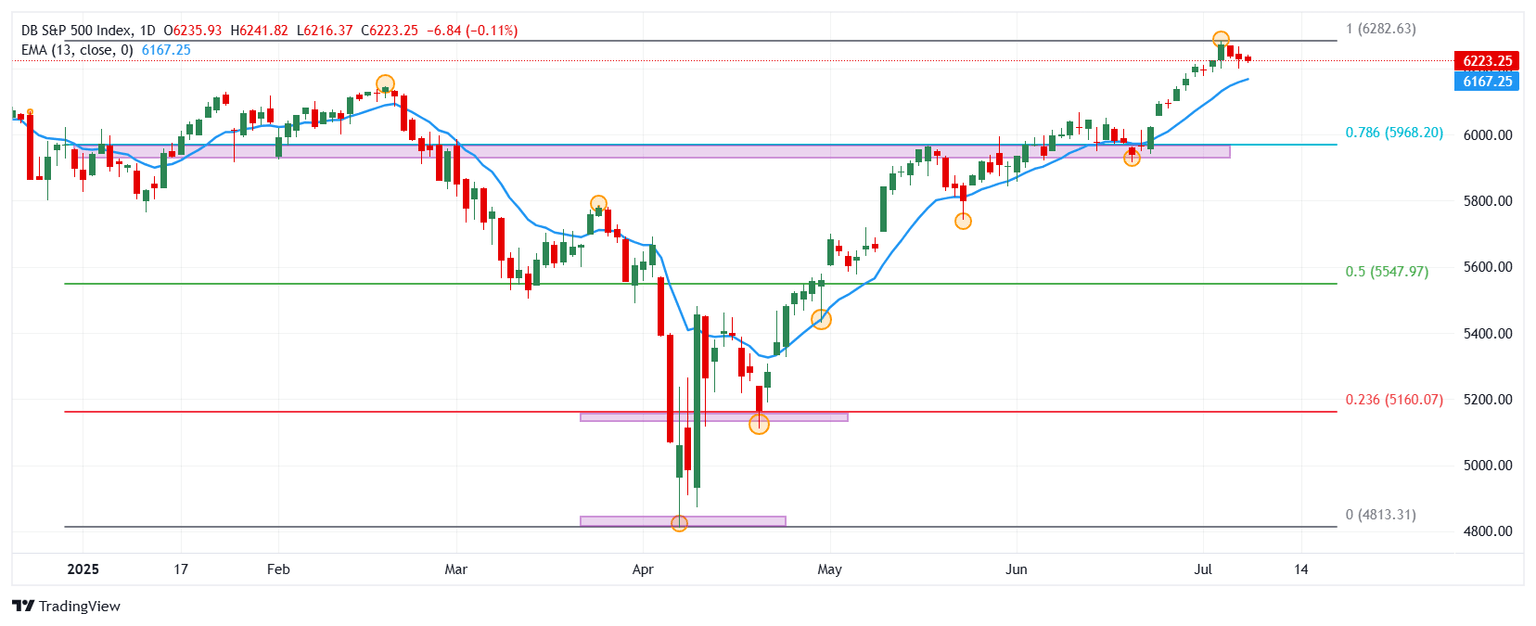Select the orange circle at the late May low
1536x626 pixels.
(963, 221)
